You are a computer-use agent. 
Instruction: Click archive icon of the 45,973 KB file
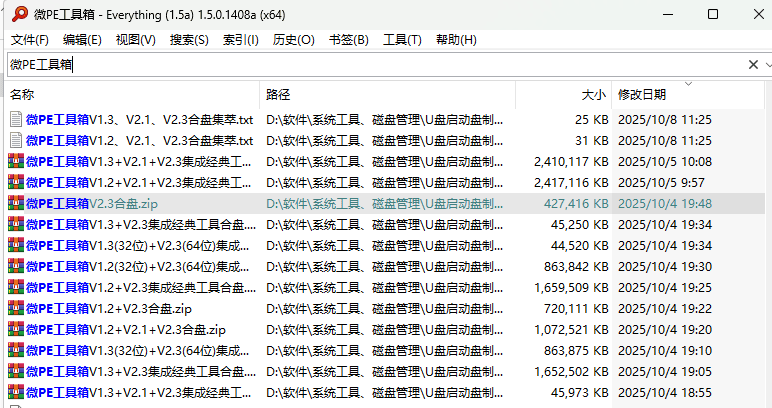(x=15, y=392)
